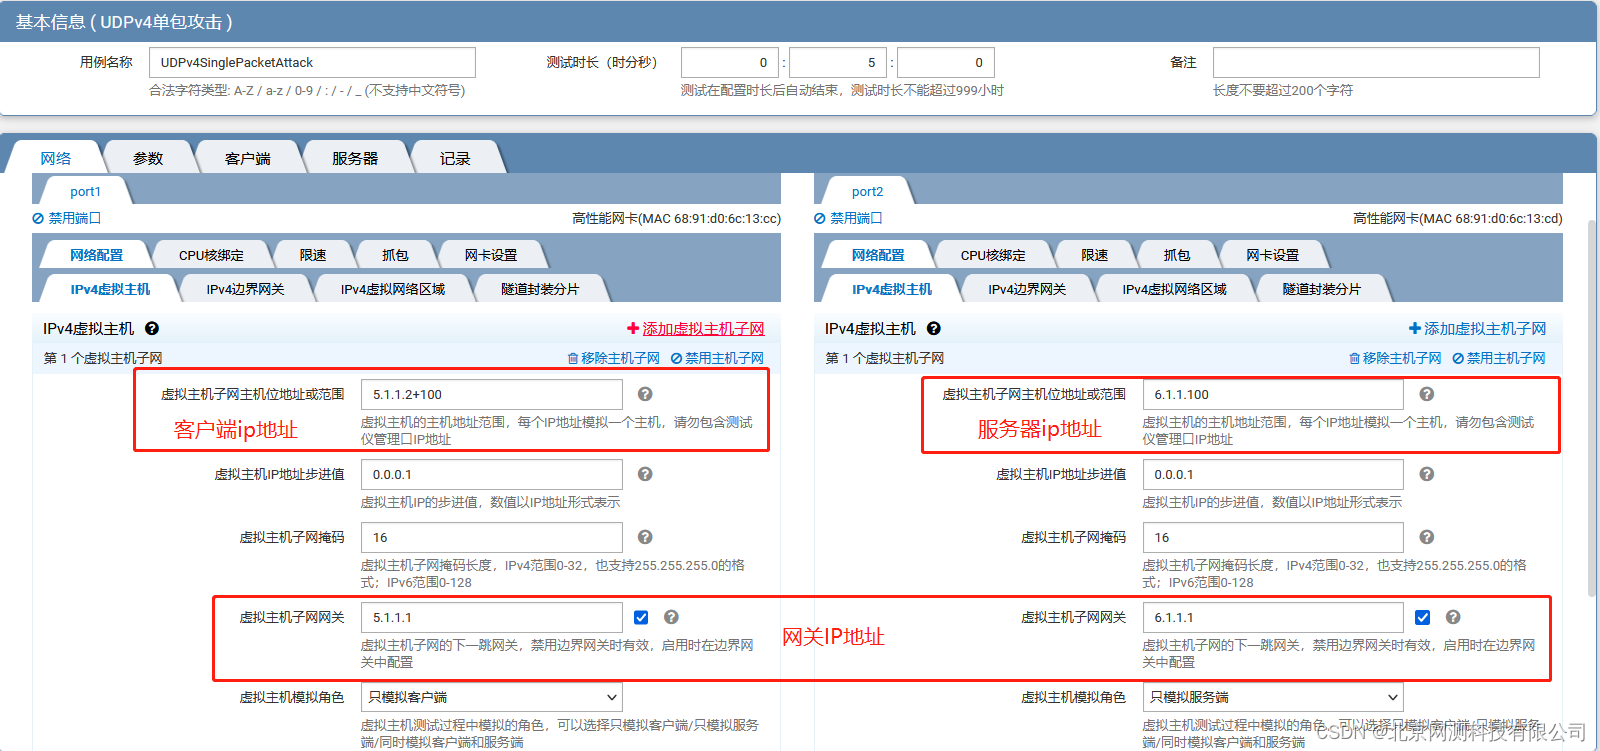Screen dimensions: 1600x751
Task: Edit port2 IP step value 0.0.0.1
Action: tap(1273, 474)
